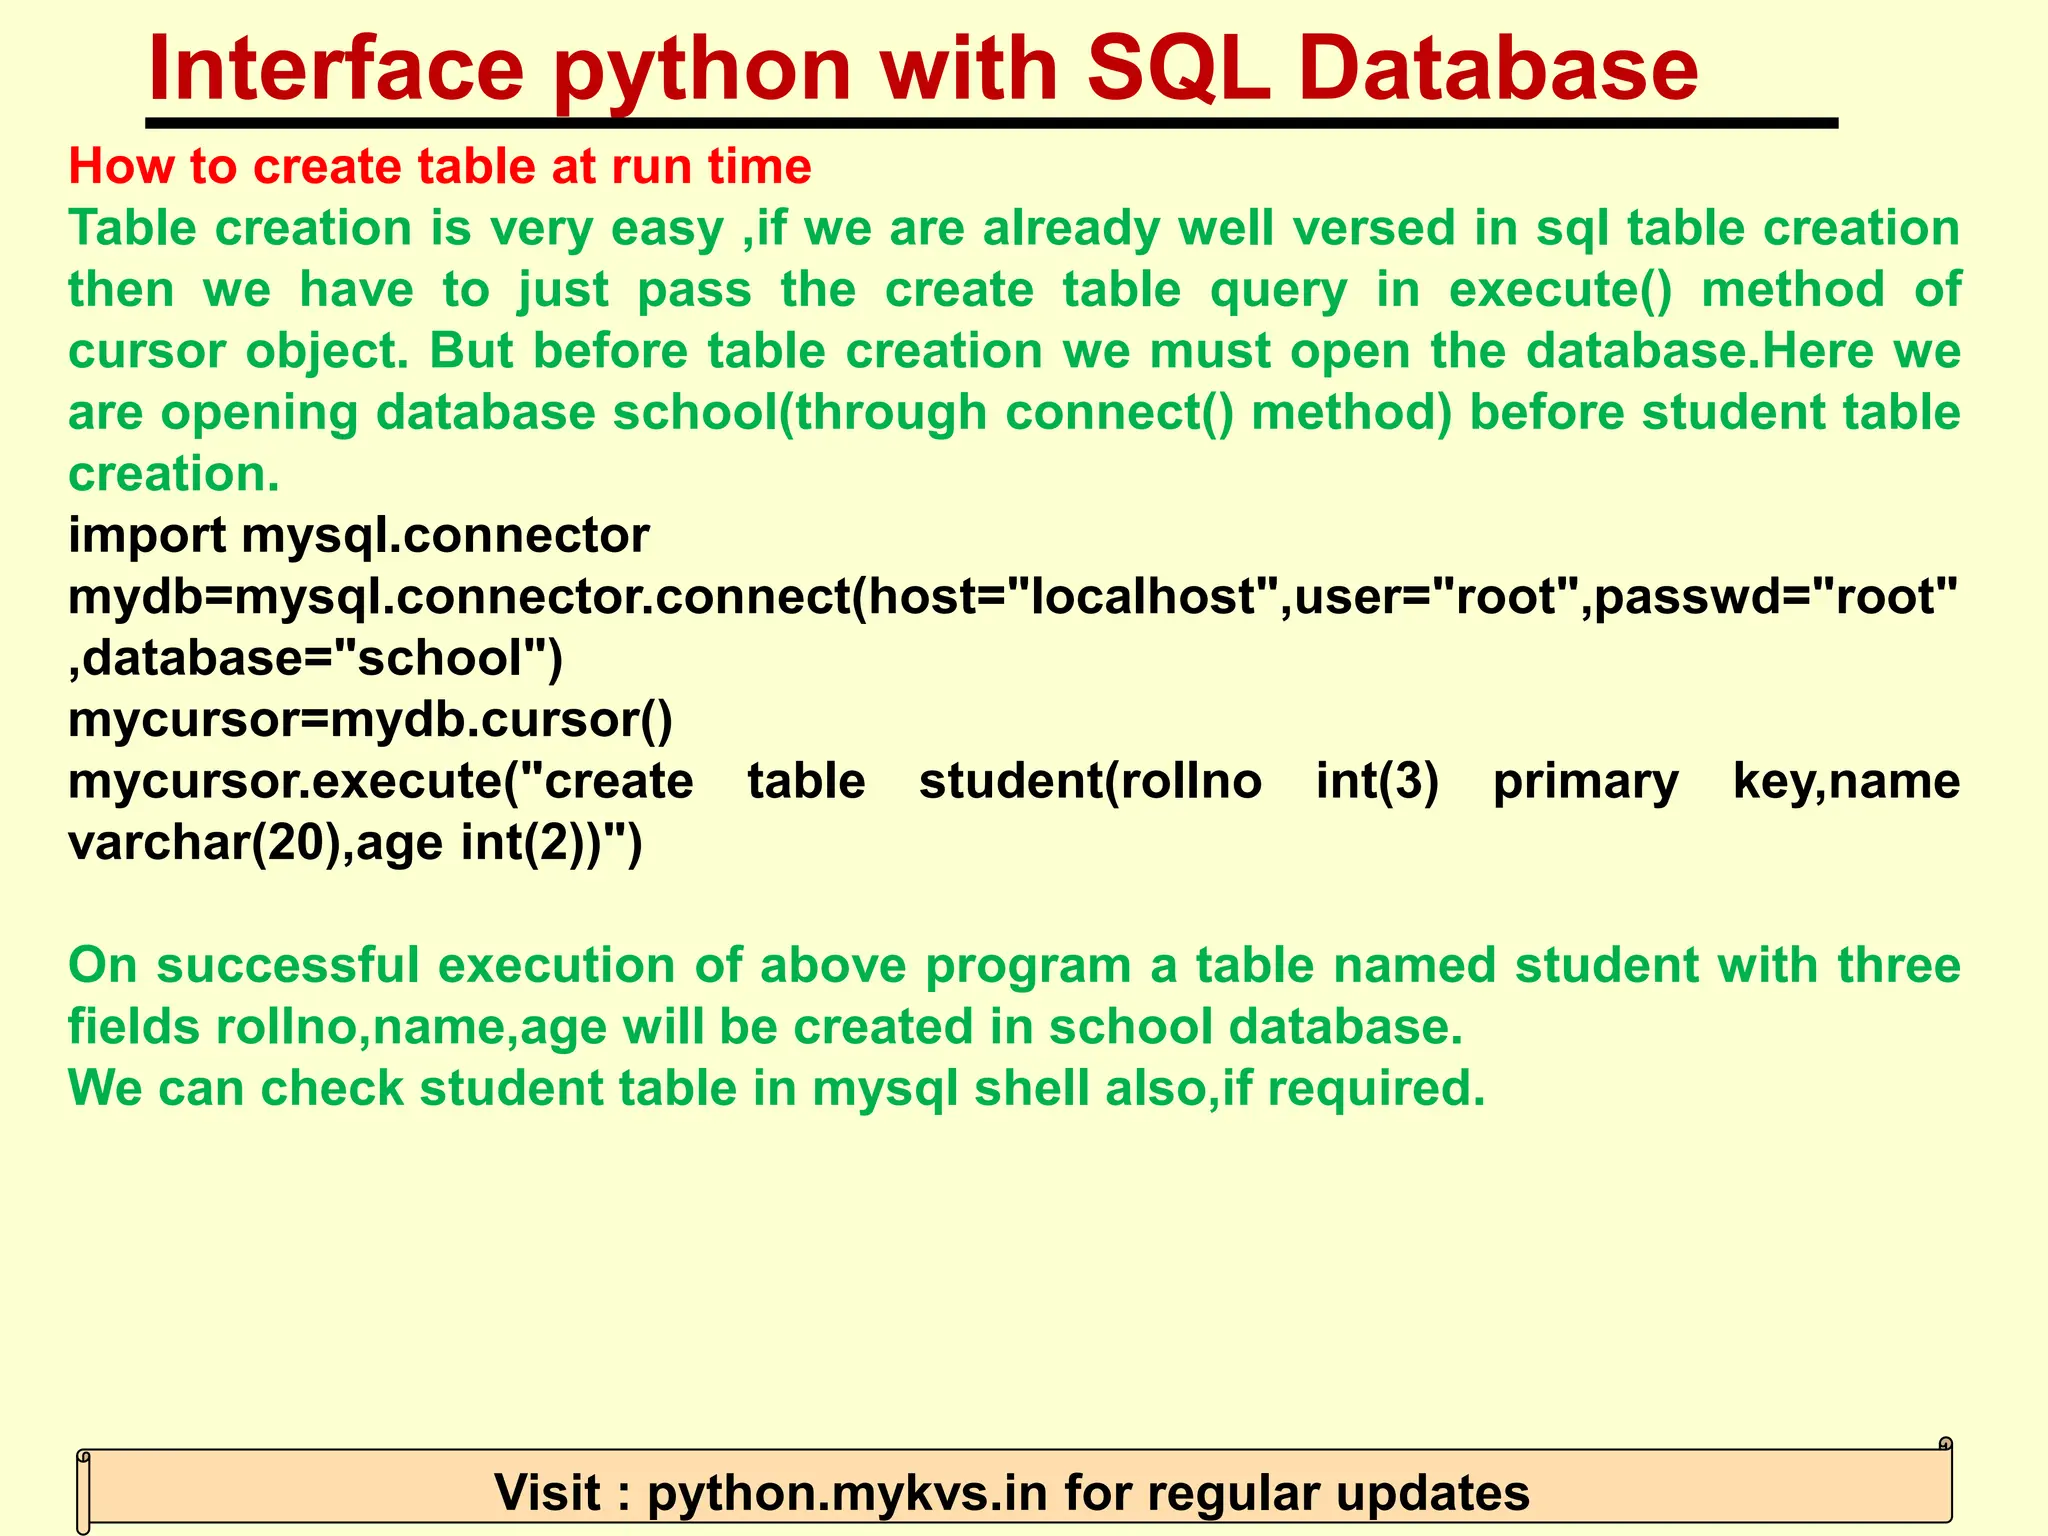Click the 'mydb=mysql.connector.connect' code text
This screenshot has width=2048, height=1536.
460,597
